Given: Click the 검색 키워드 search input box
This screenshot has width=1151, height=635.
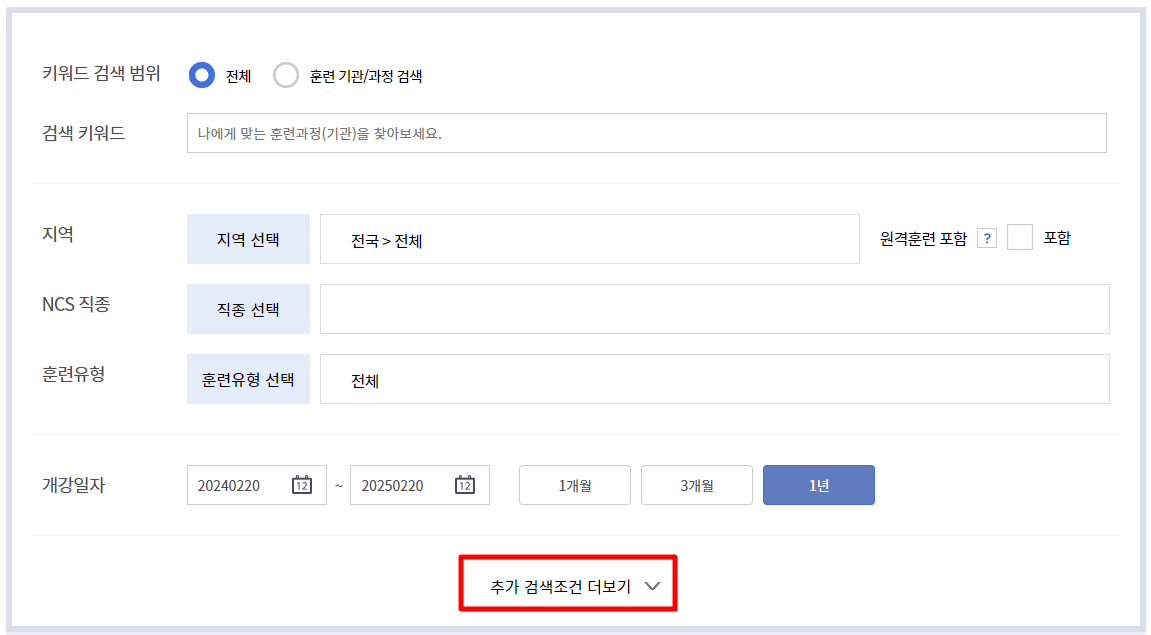Looking at the screenshot, I should (647, 133).
